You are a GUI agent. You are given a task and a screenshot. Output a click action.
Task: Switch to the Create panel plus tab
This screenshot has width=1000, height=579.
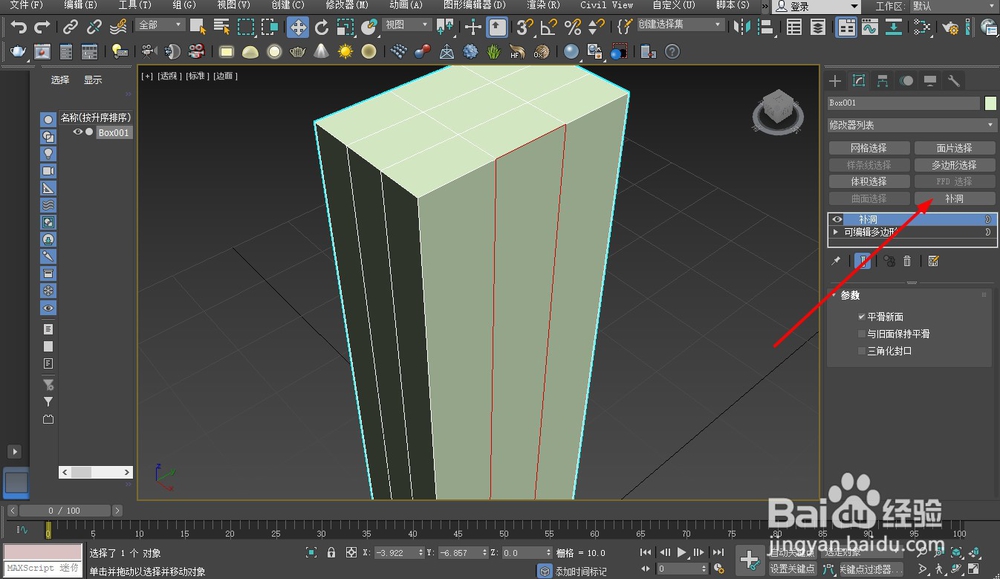tap(835, 81)
